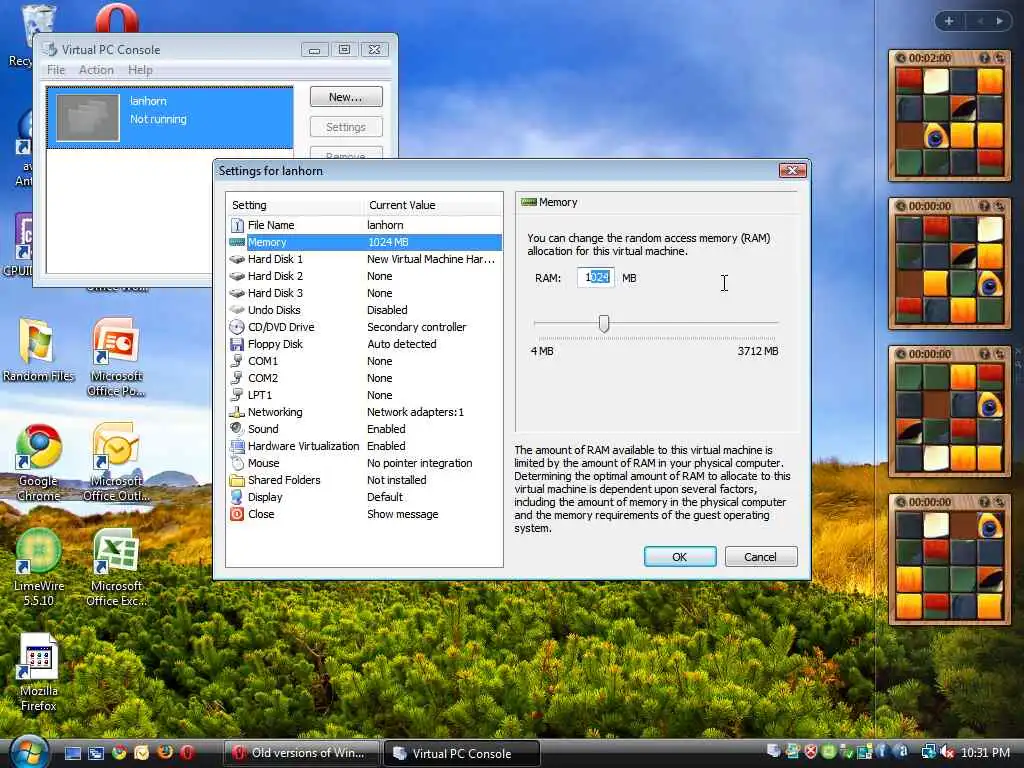Click the Mouse setting icon
Image resolution: width=1024 pixels, height=768 pixels.
click(236, 463)
